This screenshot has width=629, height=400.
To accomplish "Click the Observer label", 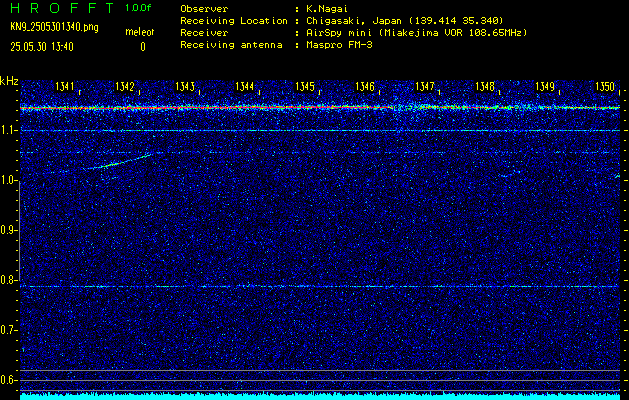I will click(x=204, y=9).
